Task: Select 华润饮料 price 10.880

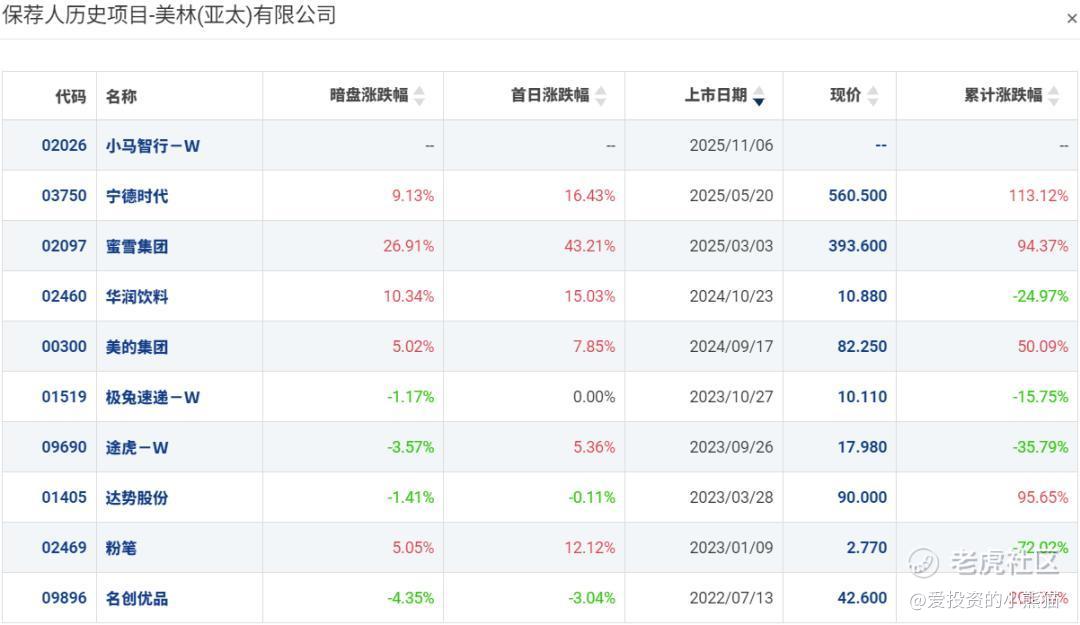Action: [862, 296]
